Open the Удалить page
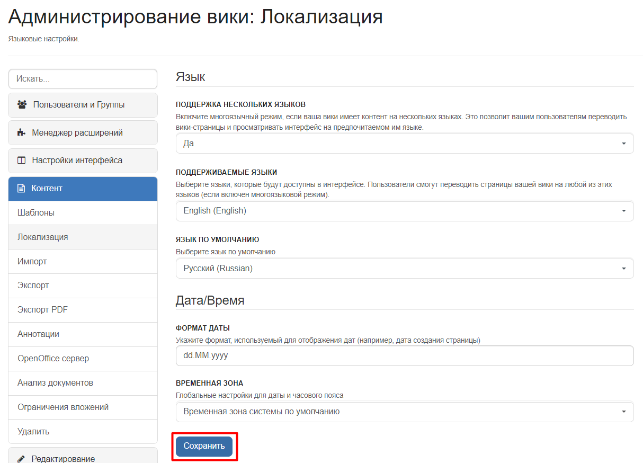This screenshot has height=463, width=643. pos(83,431)
